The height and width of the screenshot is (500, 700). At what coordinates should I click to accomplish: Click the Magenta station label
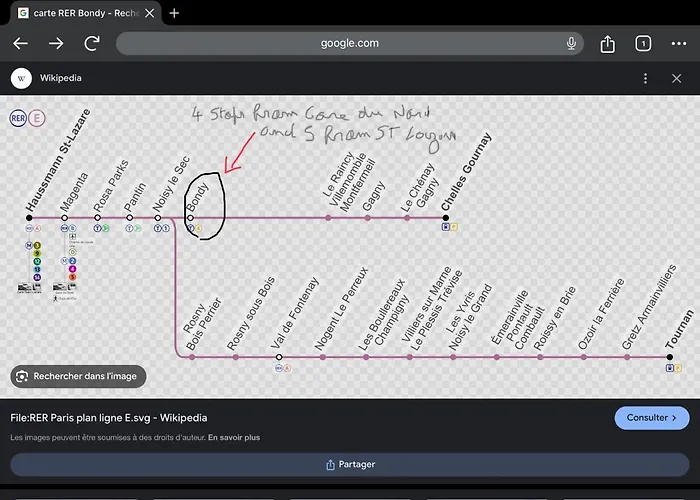(x=74, y=192)
